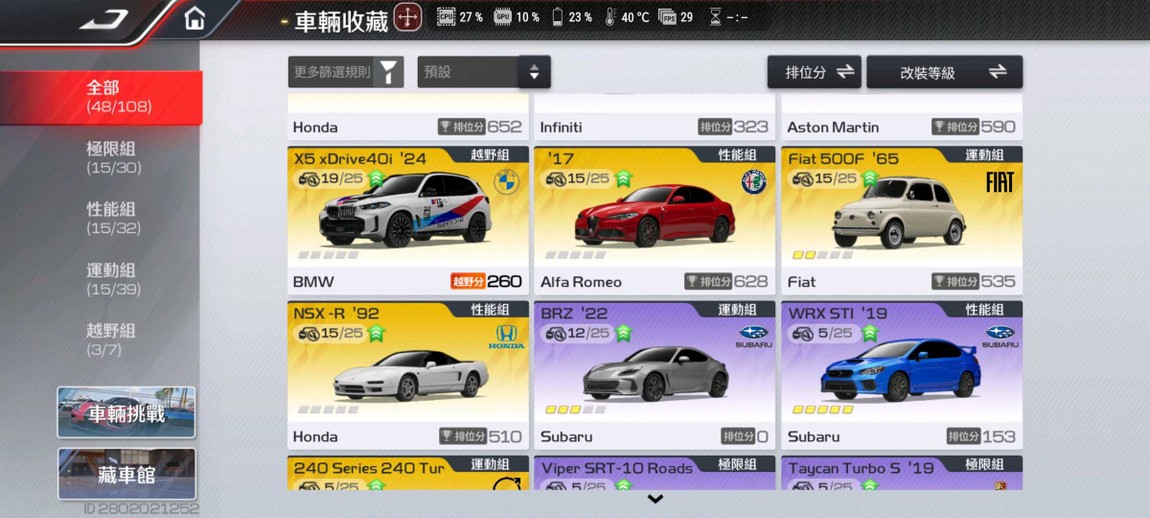Open the 藏車館 button

(126, 474)
